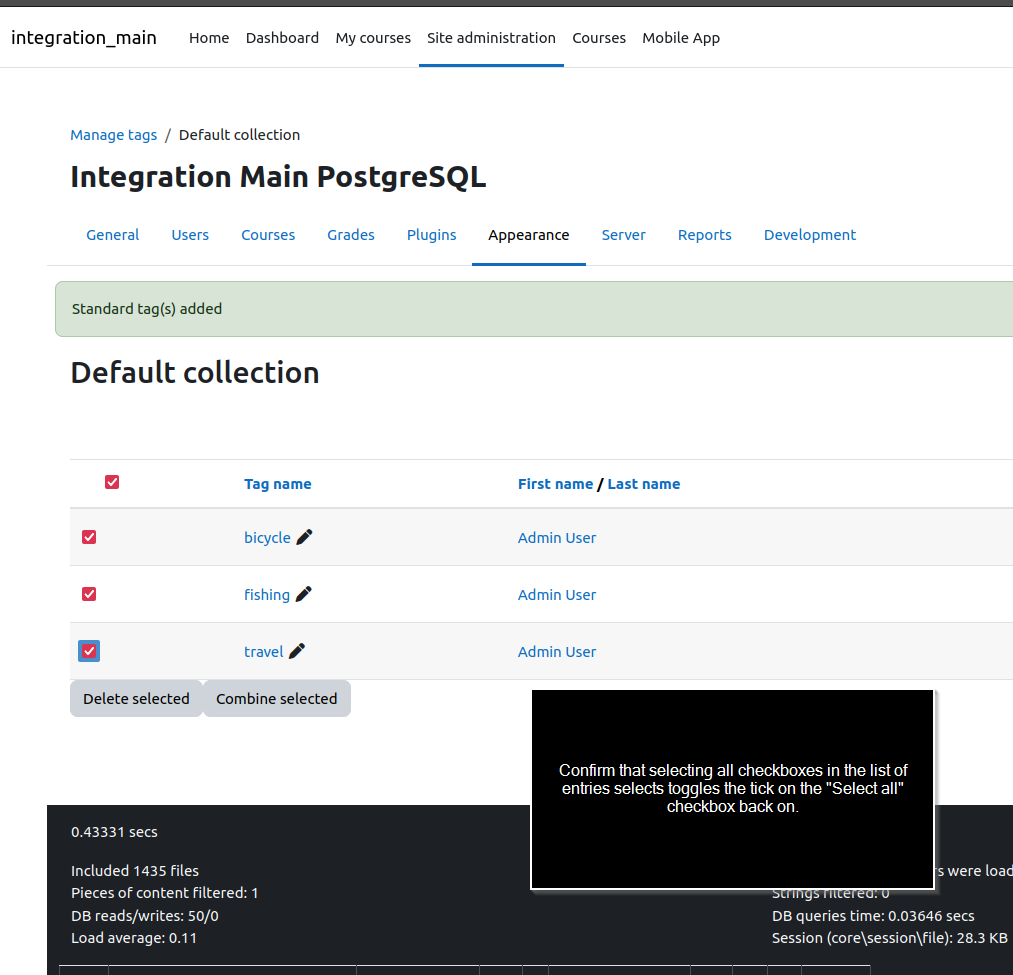
Task: Click the Combine selected button
Action: (x=277, y=698)
